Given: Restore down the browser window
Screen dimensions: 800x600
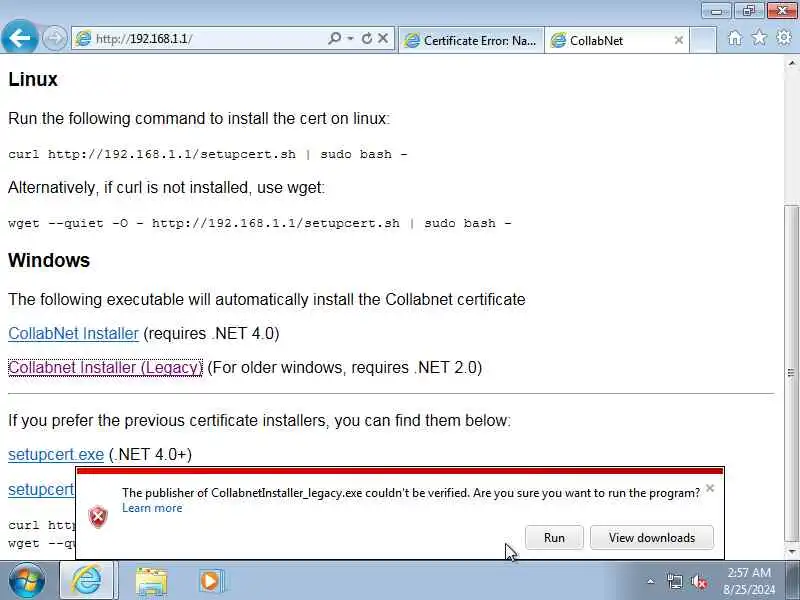Looking at the screenshot, I should click(x=748, y=11).
